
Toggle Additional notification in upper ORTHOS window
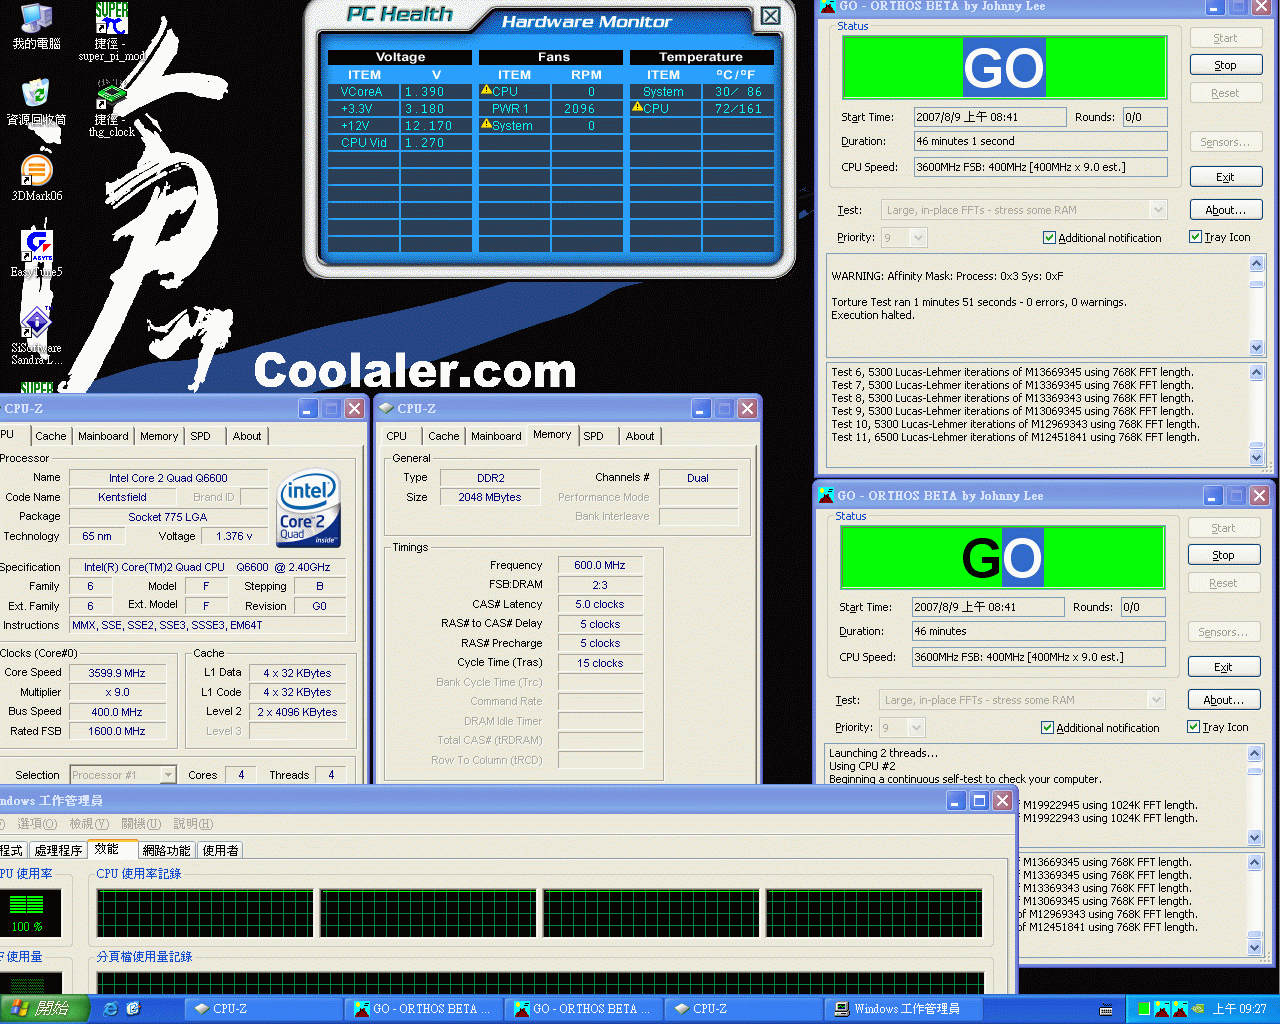pos(1049,238)
